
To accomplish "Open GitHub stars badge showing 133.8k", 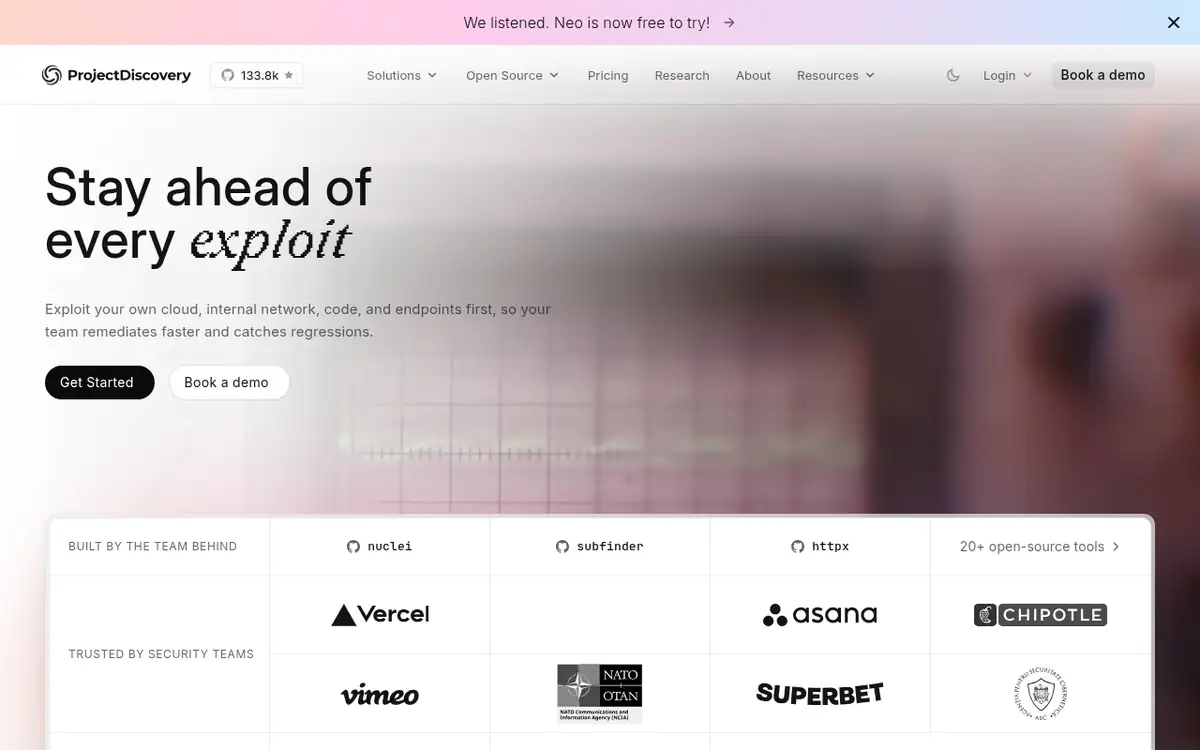I will tap(257, 75).
